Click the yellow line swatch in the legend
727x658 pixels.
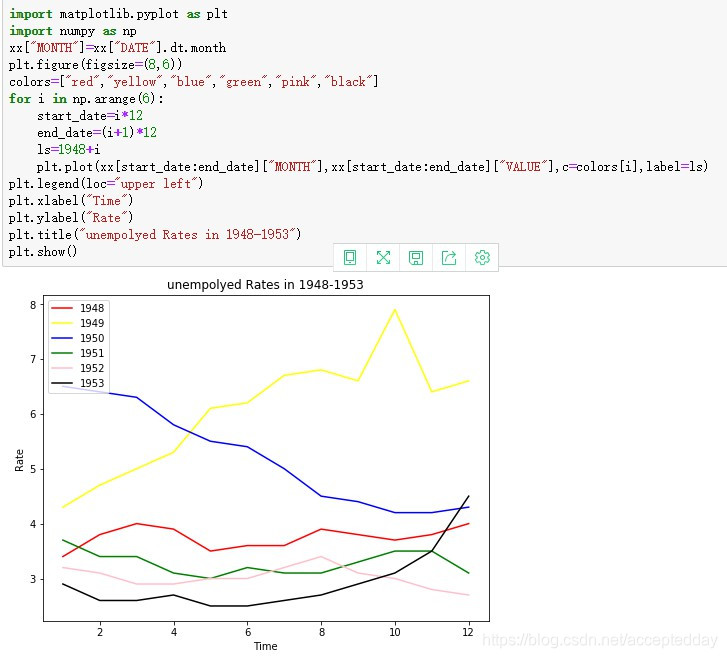(62, 323)
